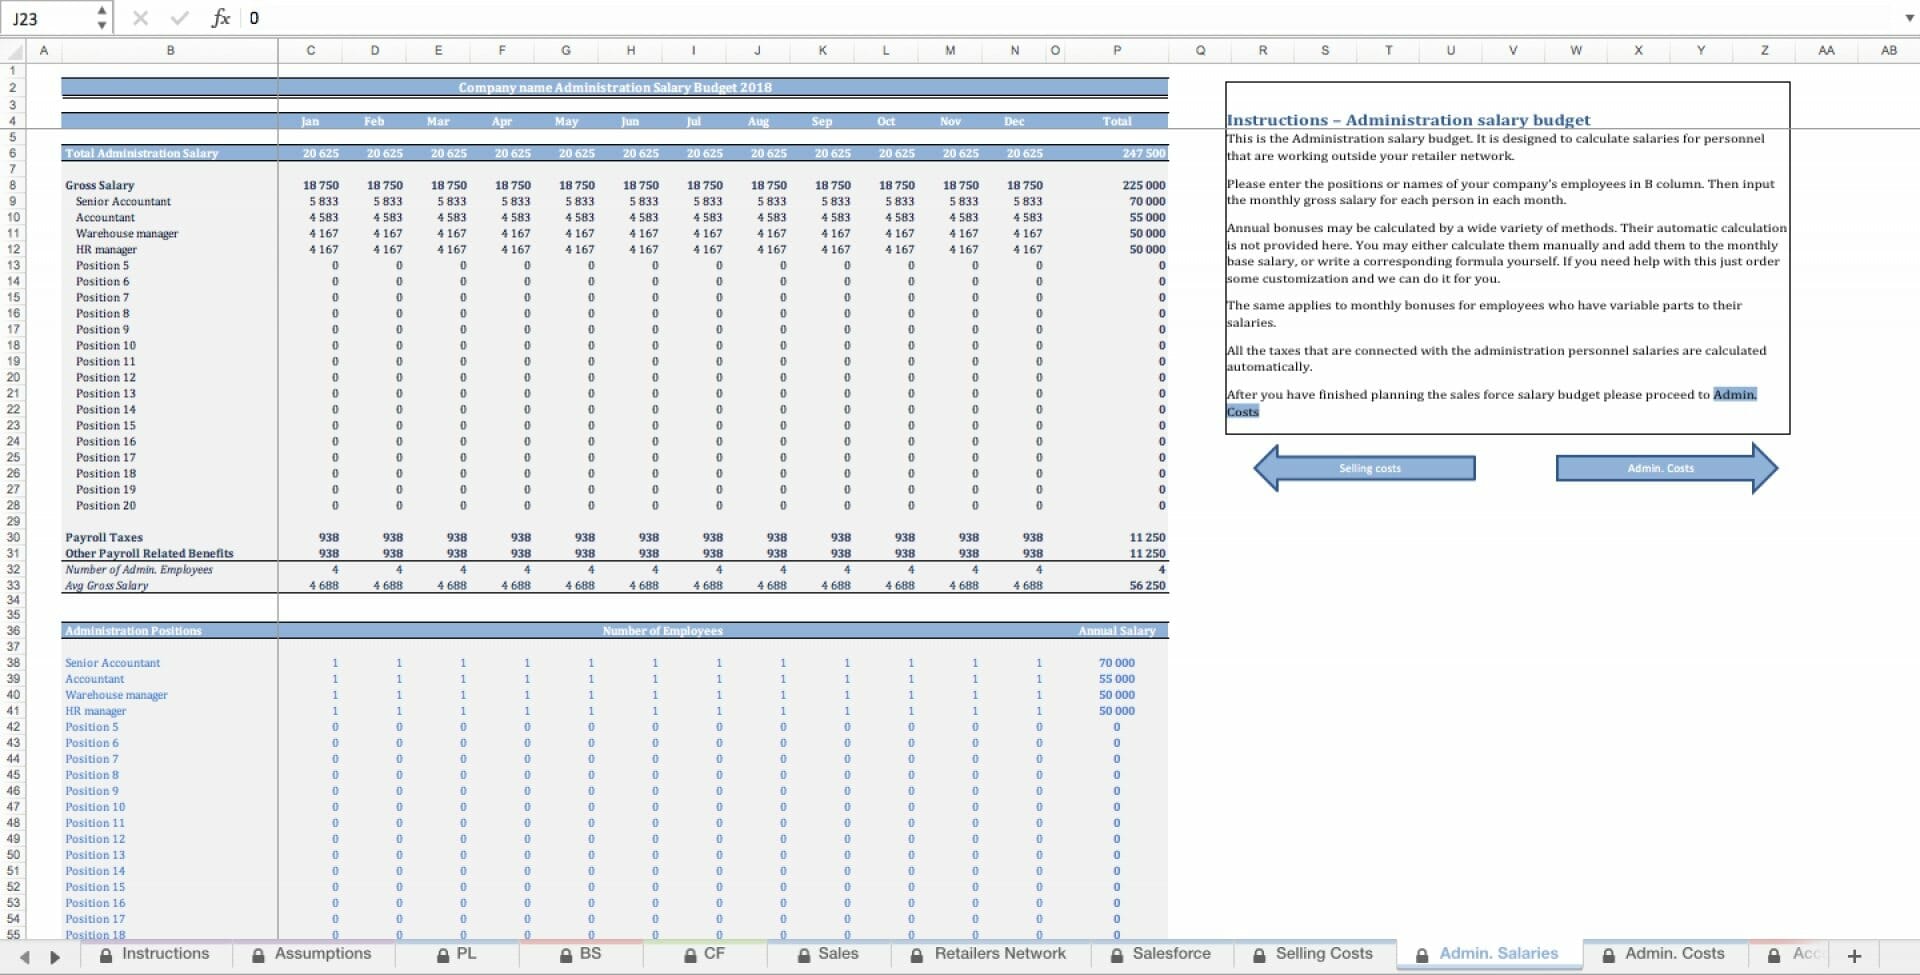Click the Selling costs left arrow button
1920x975 pixels.
click(1364, 468)
